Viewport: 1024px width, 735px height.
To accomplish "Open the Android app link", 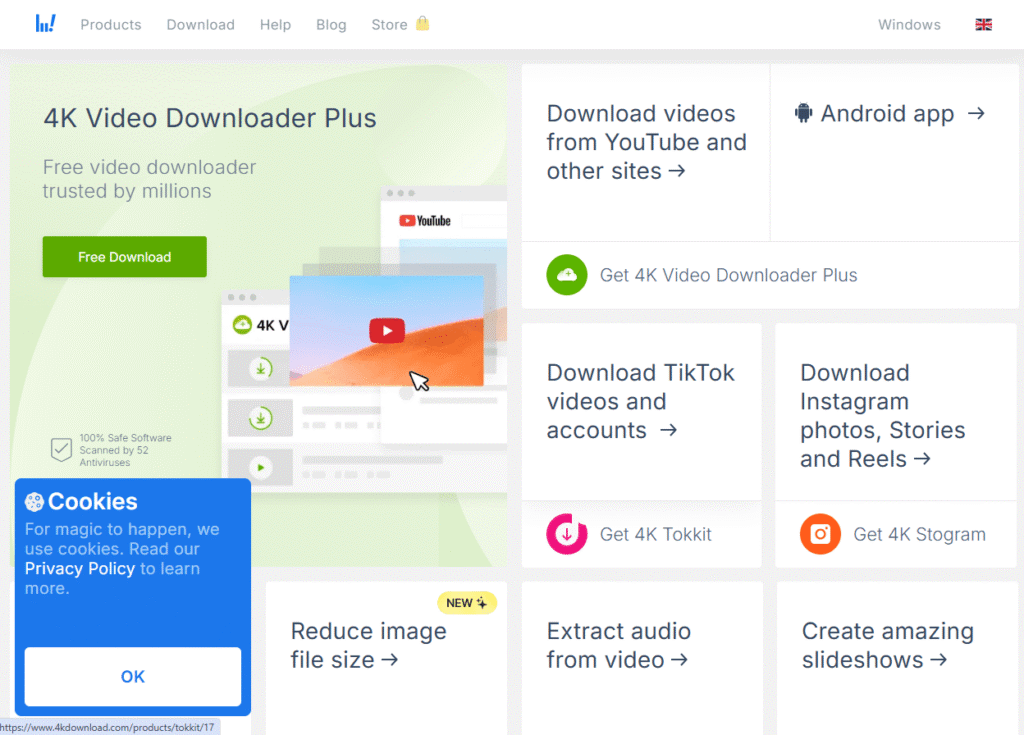I will click(x=889, y=114).
